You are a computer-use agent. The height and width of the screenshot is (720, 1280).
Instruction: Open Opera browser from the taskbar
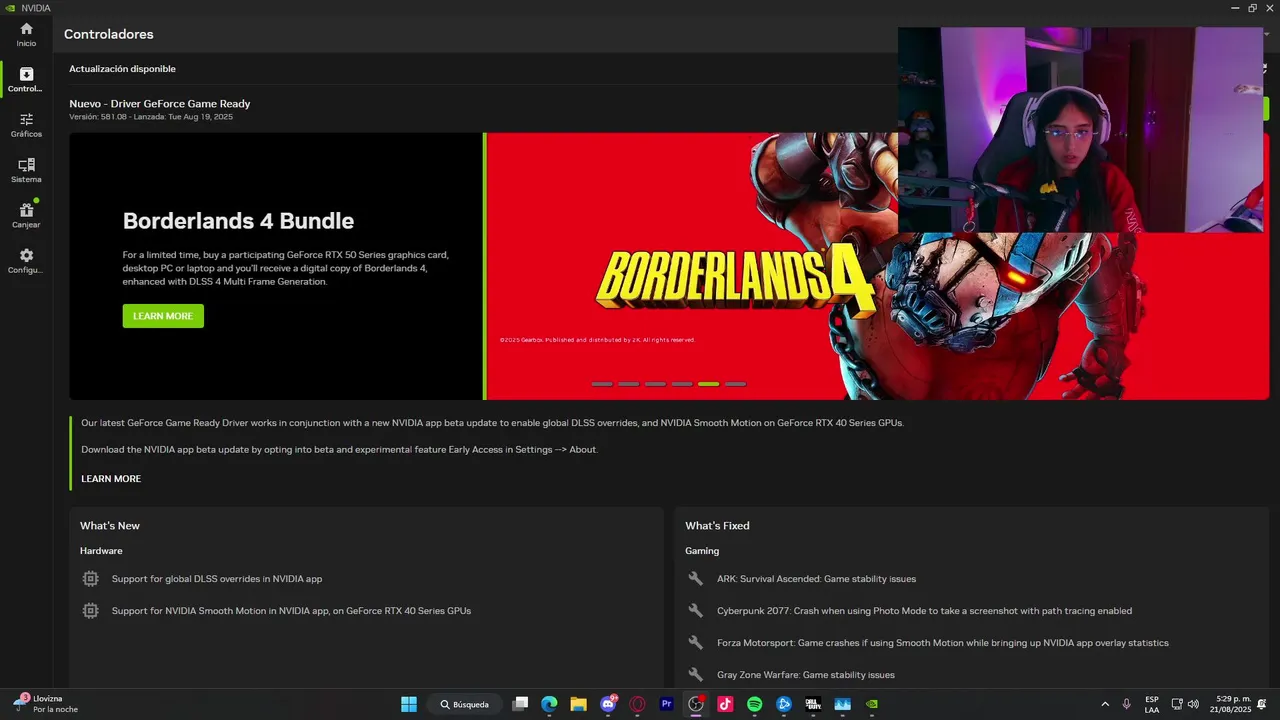637,704
